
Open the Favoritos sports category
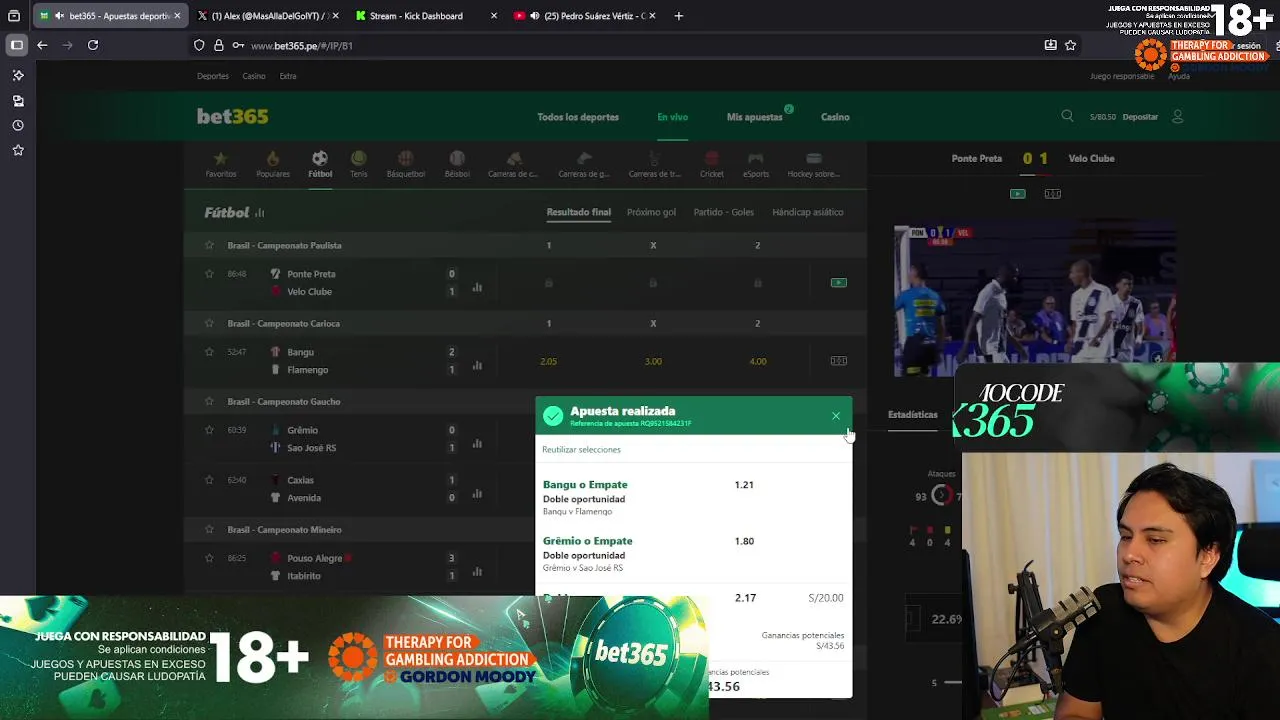pos(221,164)
